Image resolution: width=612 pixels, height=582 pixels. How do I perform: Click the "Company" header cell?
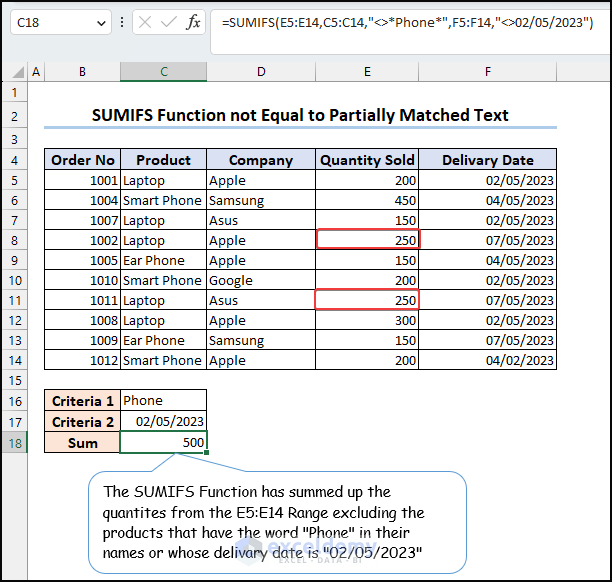coord(261,160)
